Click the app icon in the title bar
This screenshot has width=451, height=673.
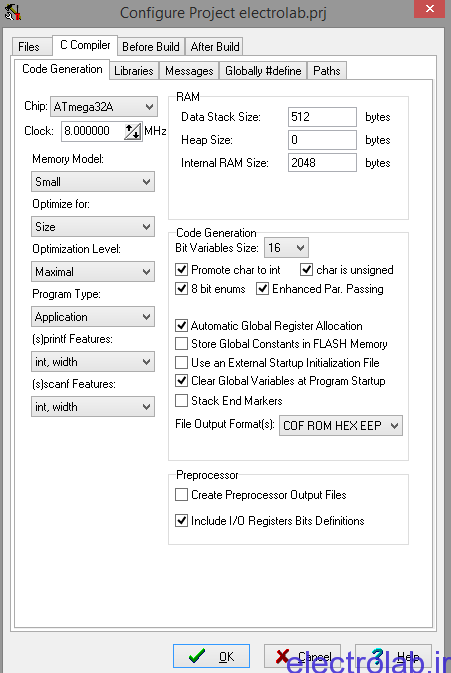point(13,11)
